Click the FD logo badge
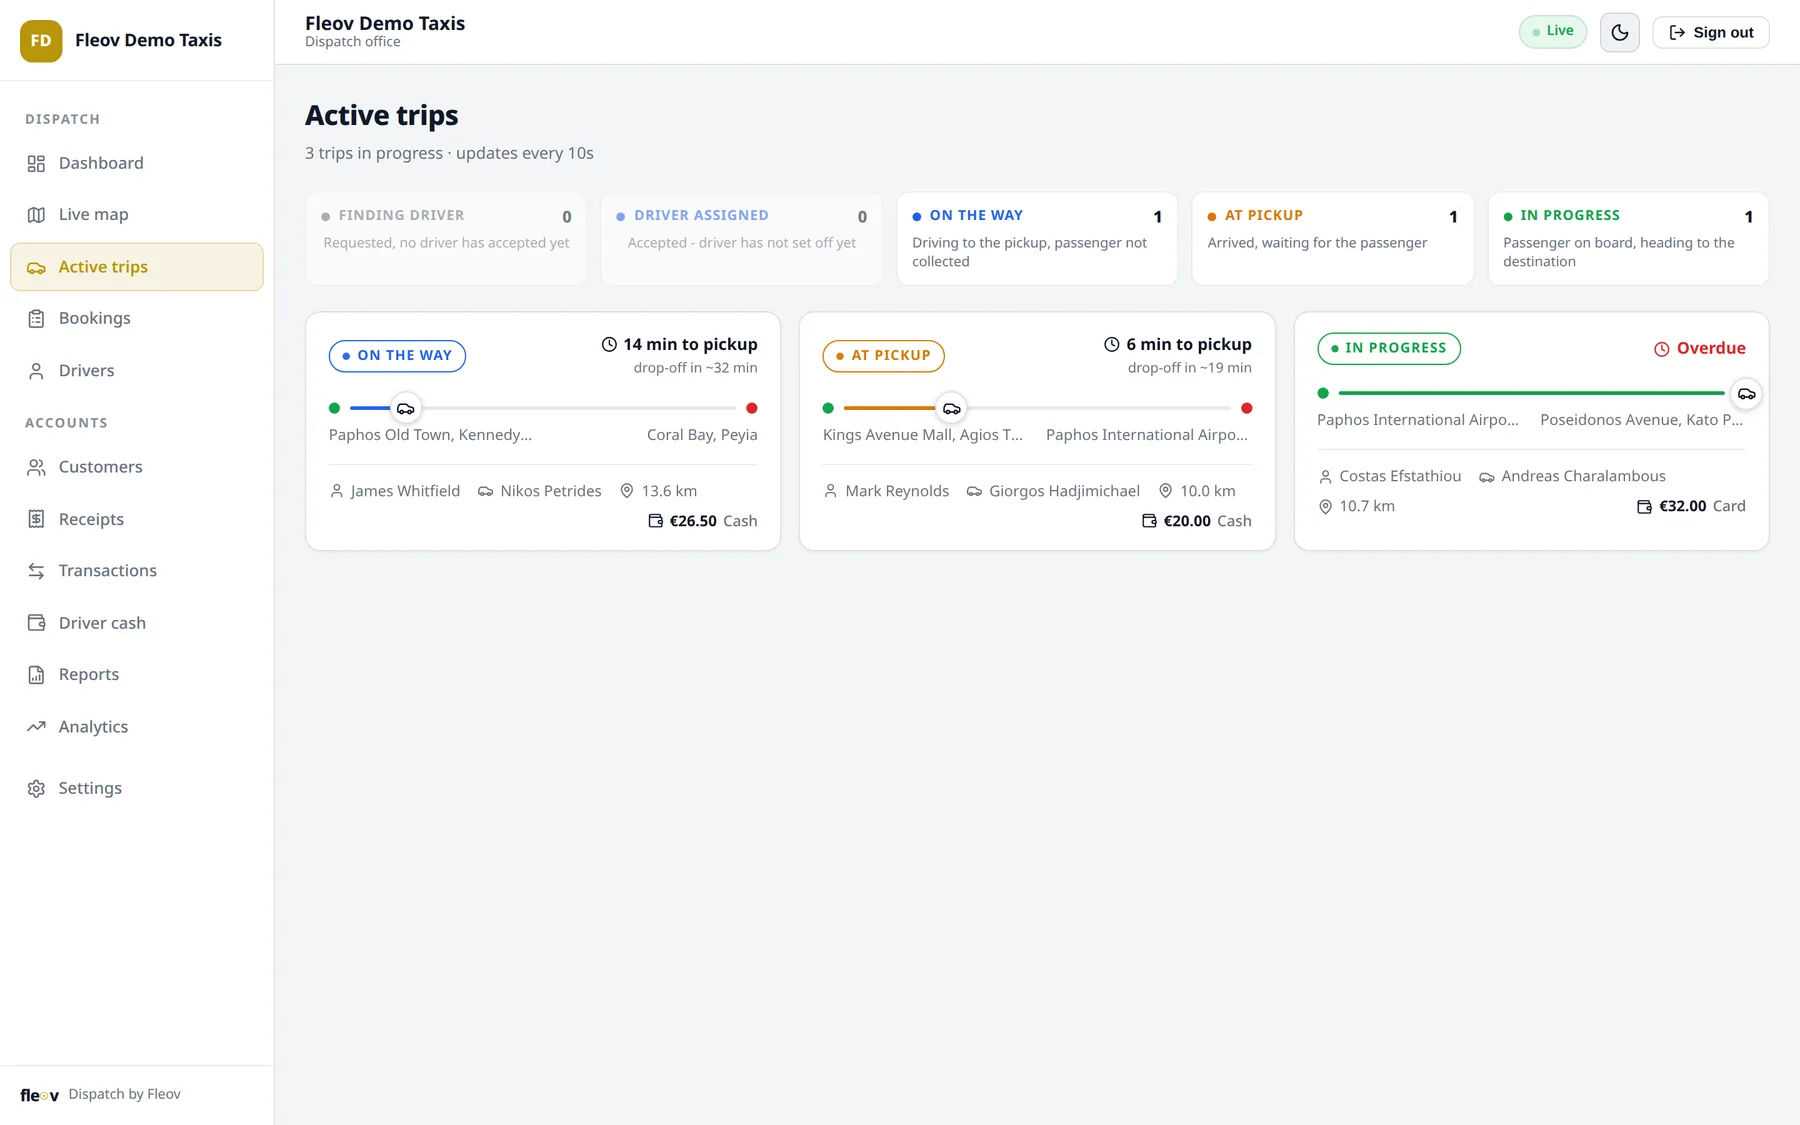 point(41,40)
